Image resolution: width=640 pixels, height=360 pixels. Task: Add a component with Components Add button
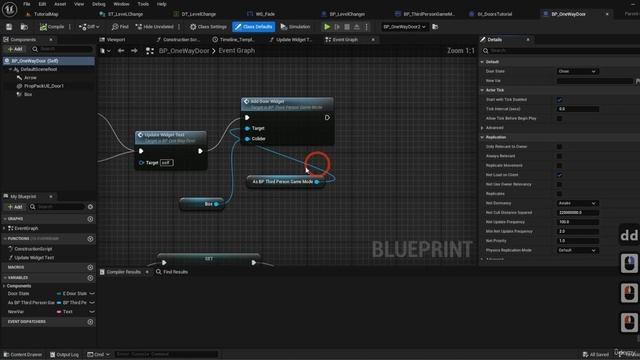[15, 49]
